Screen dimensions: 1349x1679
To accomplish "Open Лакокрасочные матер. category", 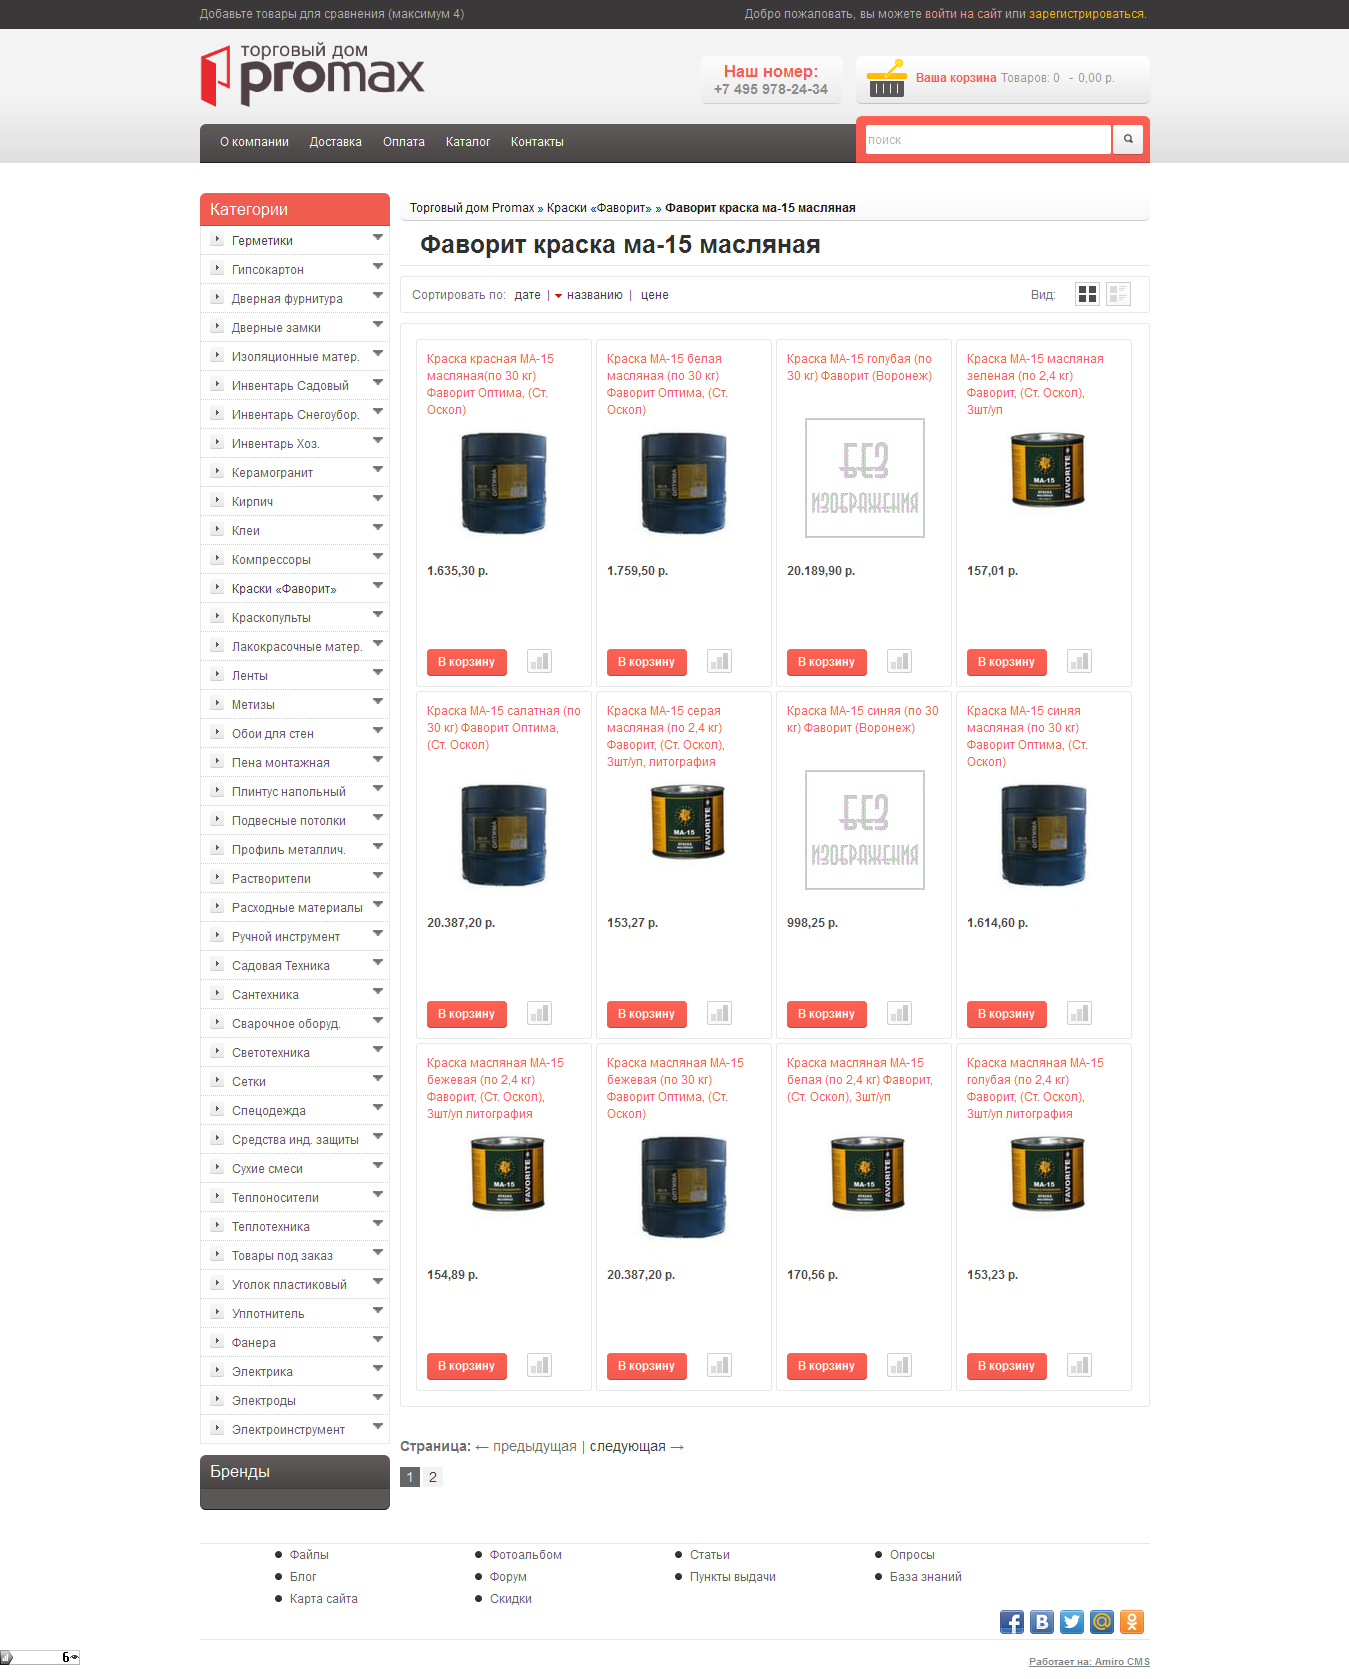I will (296, 647).
